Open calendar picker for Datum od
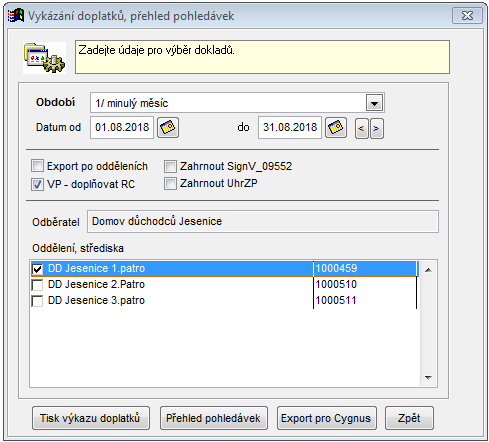 pyautogui.click(x=168, y=128)
